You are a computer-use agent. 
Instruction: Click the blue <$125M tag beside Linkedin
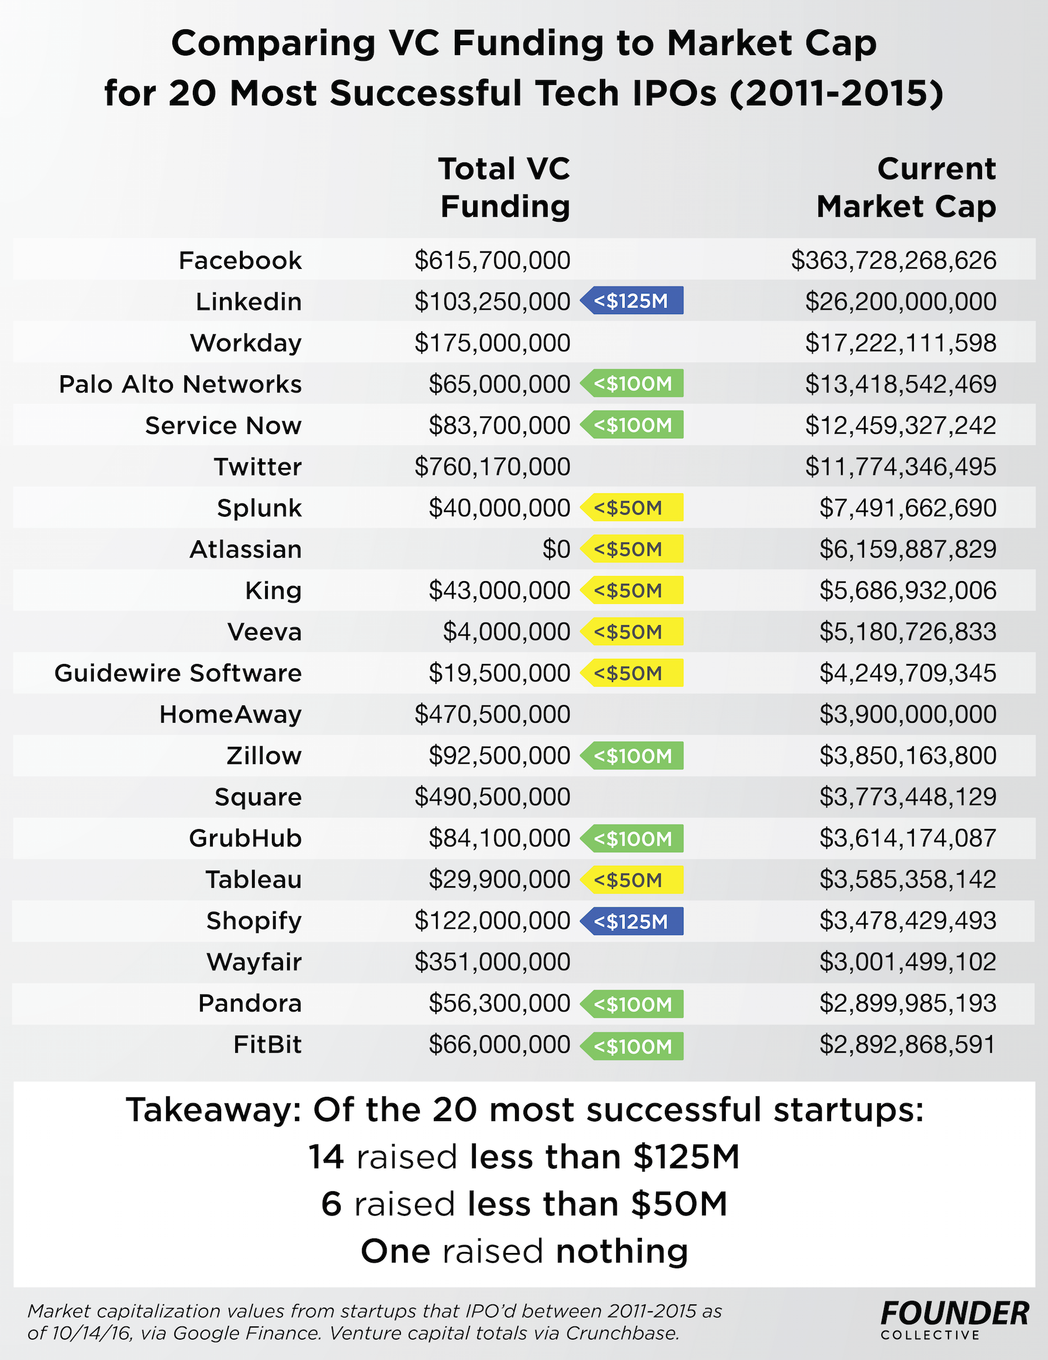coord(632,301)
